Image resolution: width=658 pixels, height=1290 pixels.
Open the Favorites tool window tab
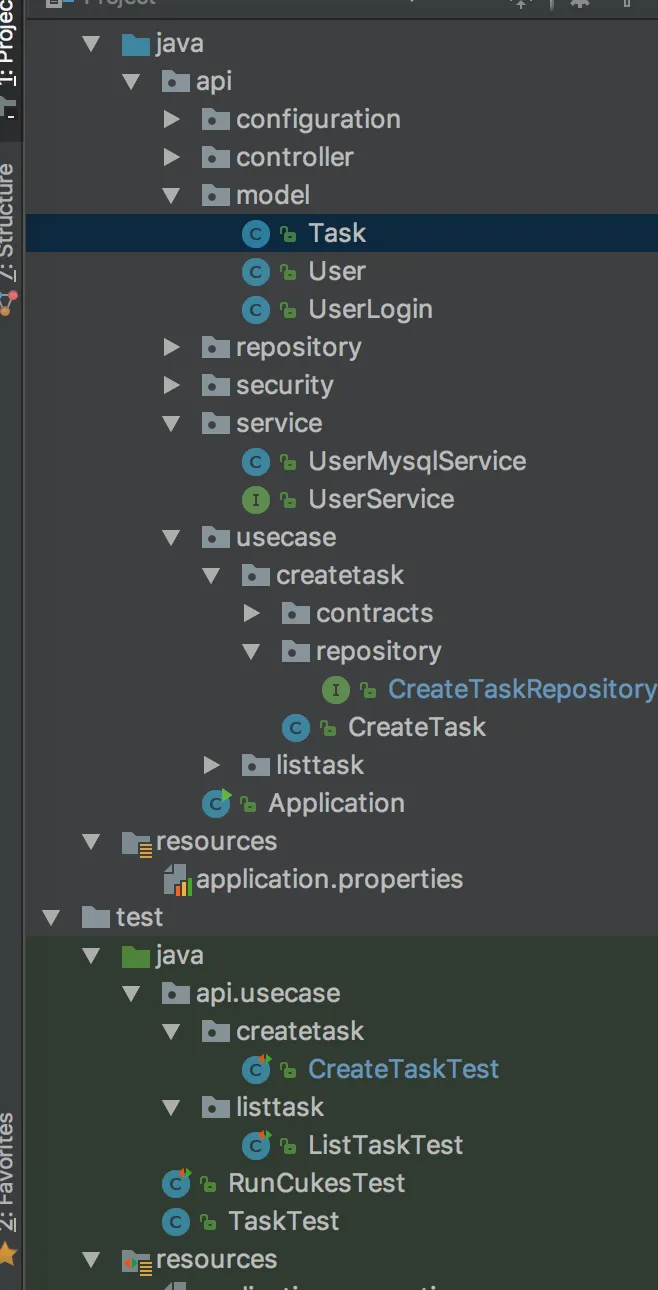(x=8, y=1170)
